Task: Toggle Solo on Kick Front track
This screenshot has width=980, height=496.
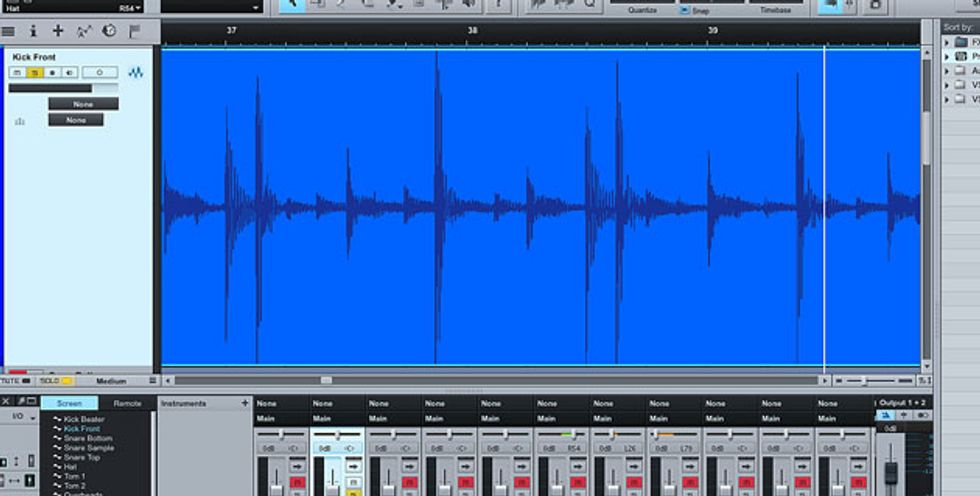Action: (34, 72)
